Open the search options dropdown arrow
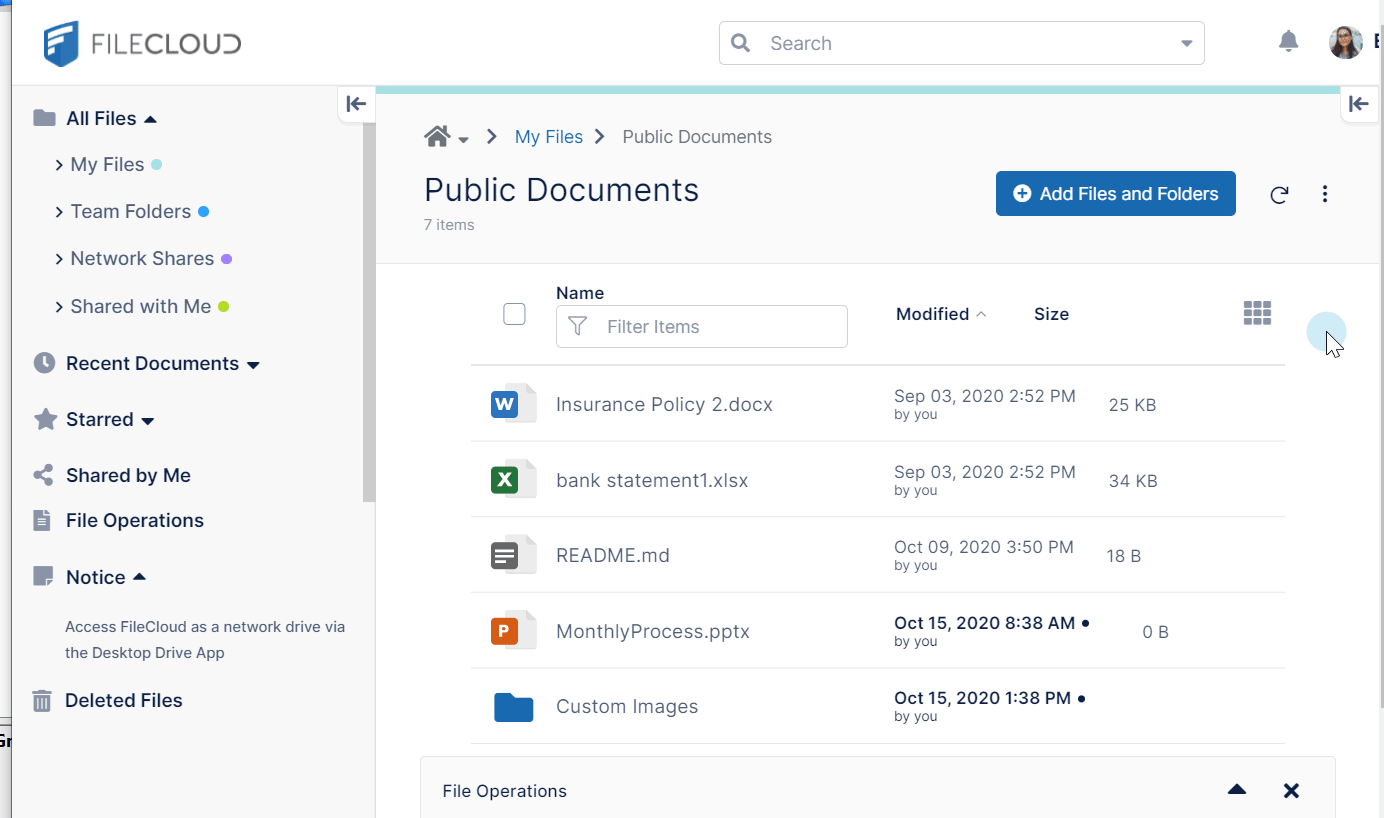 pyautogui.click(x=1187, y=44)
